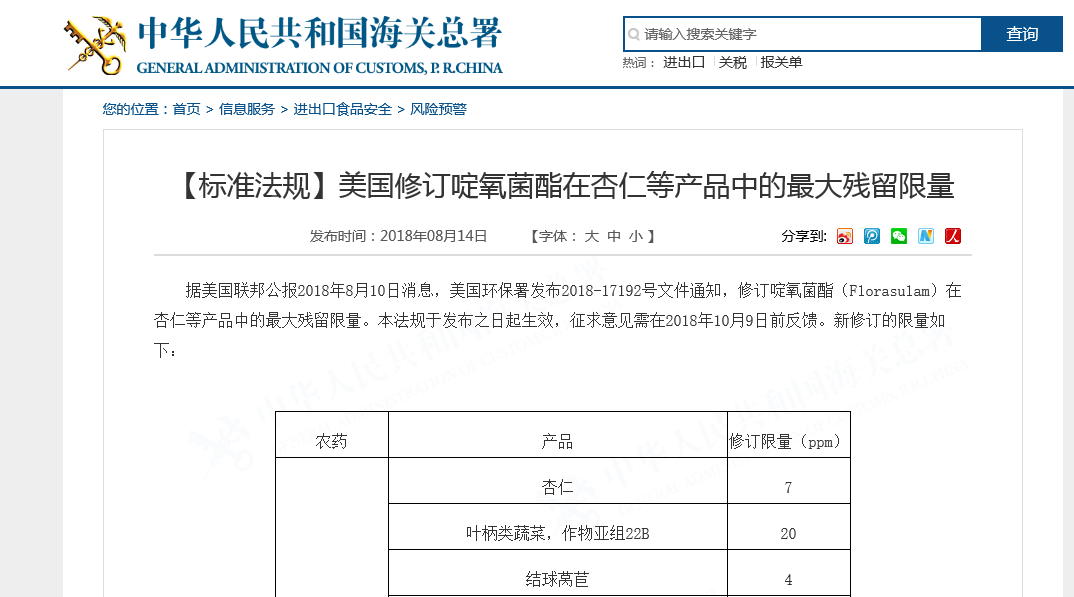Open hot keyword 进出口
The width and height of the screenshot is (1074, 597).
tap(684, 62)
